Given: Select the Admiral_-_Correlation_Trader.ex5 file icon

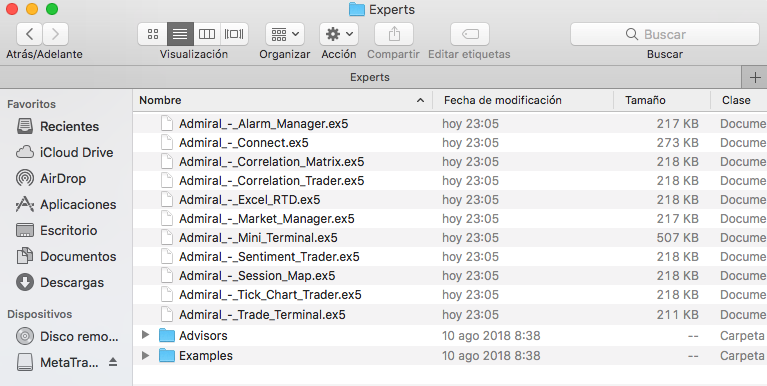Looking at the screenshot, I should click(167, 181).
